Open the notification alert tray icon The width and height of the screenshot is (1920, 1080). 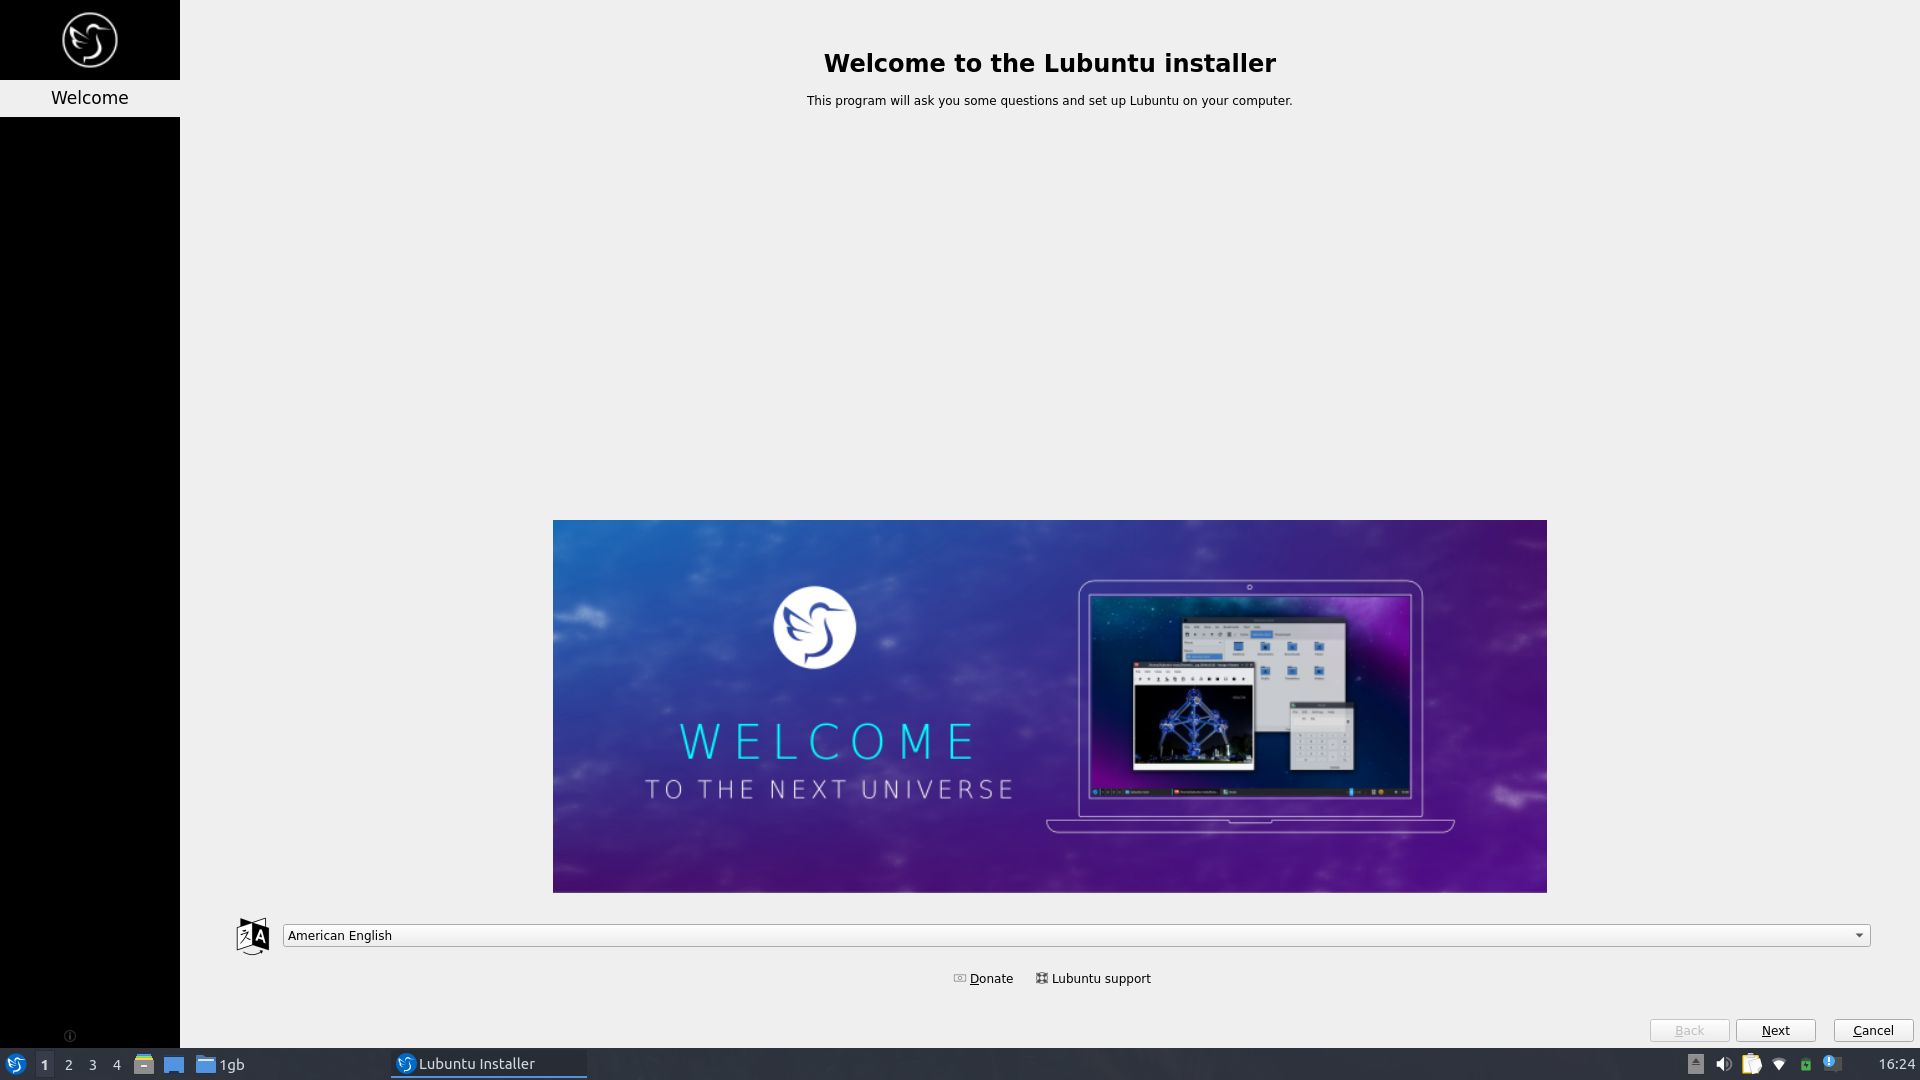click(1832, 1063)
